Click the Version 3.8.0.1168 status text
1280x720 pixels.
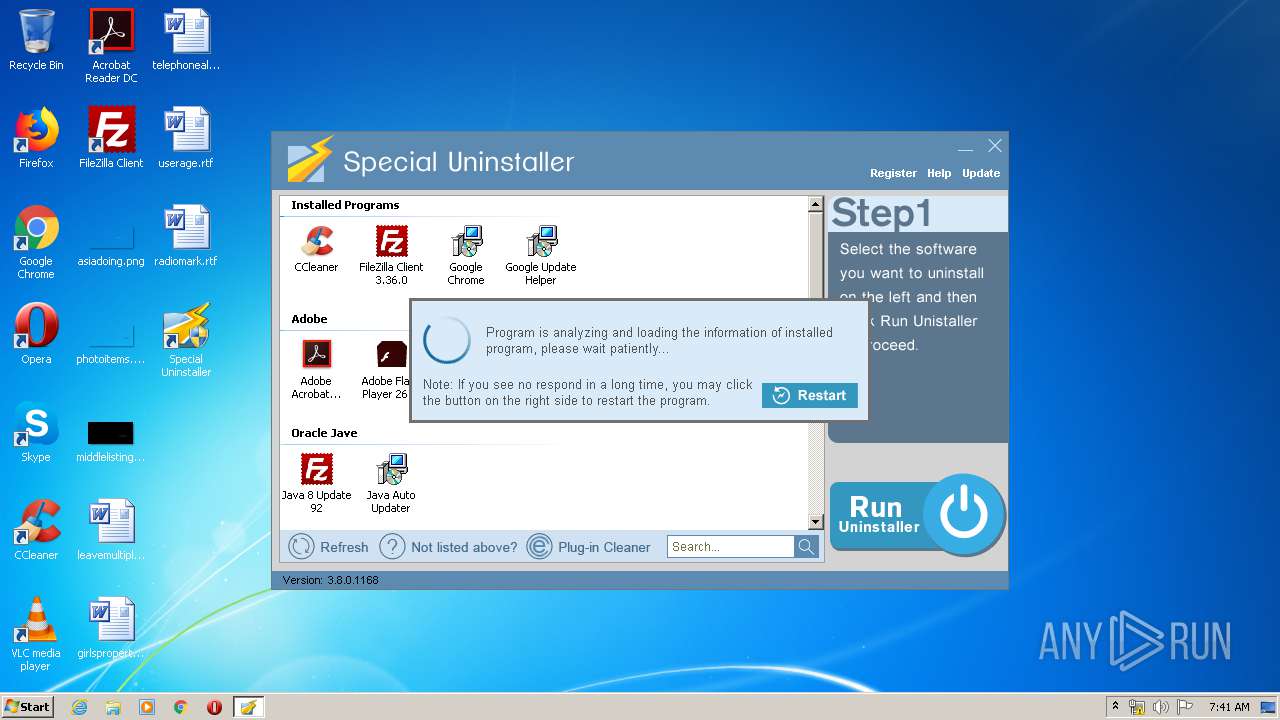coord(330,580)
